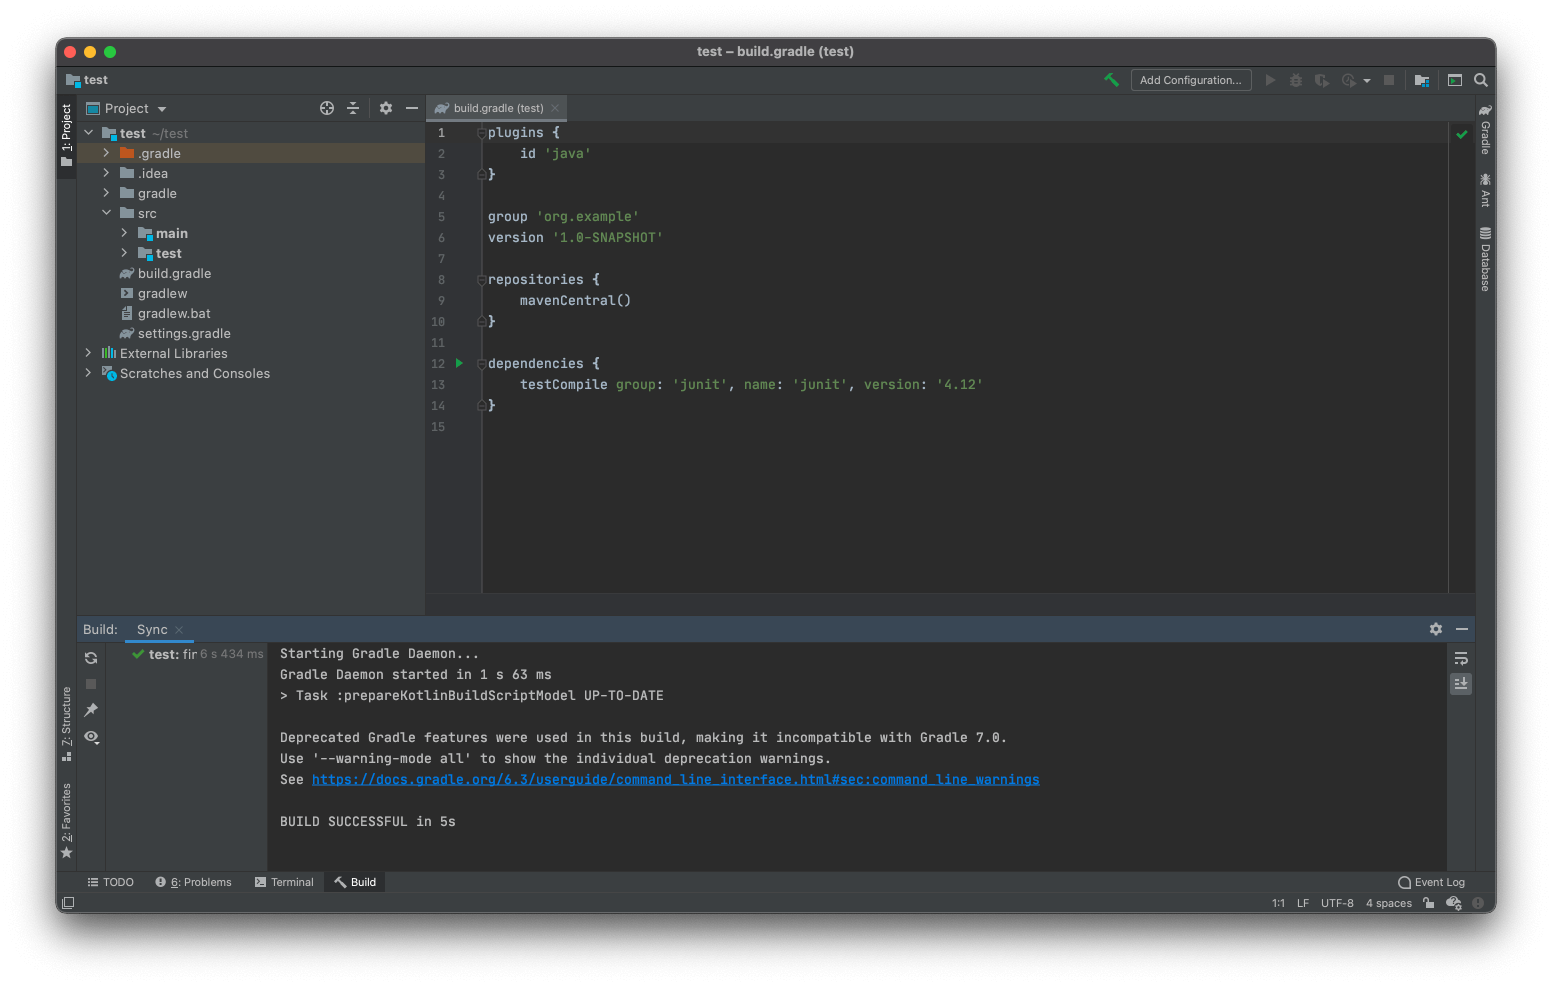Collapse the src directory
This screenshot has height=987, width=1552.
click(x=107, y=213)
